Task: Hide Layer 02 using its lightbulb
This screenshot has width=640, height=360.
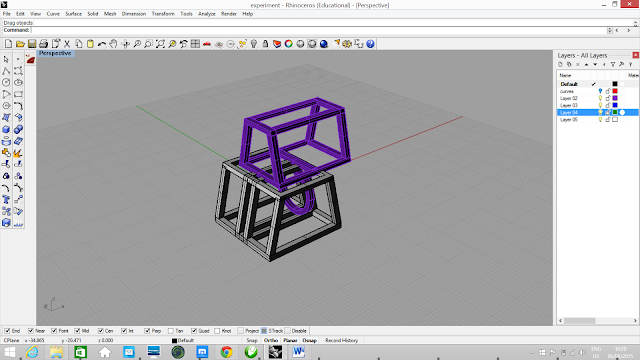Action: pyautogui.click(x=600, y=98)
